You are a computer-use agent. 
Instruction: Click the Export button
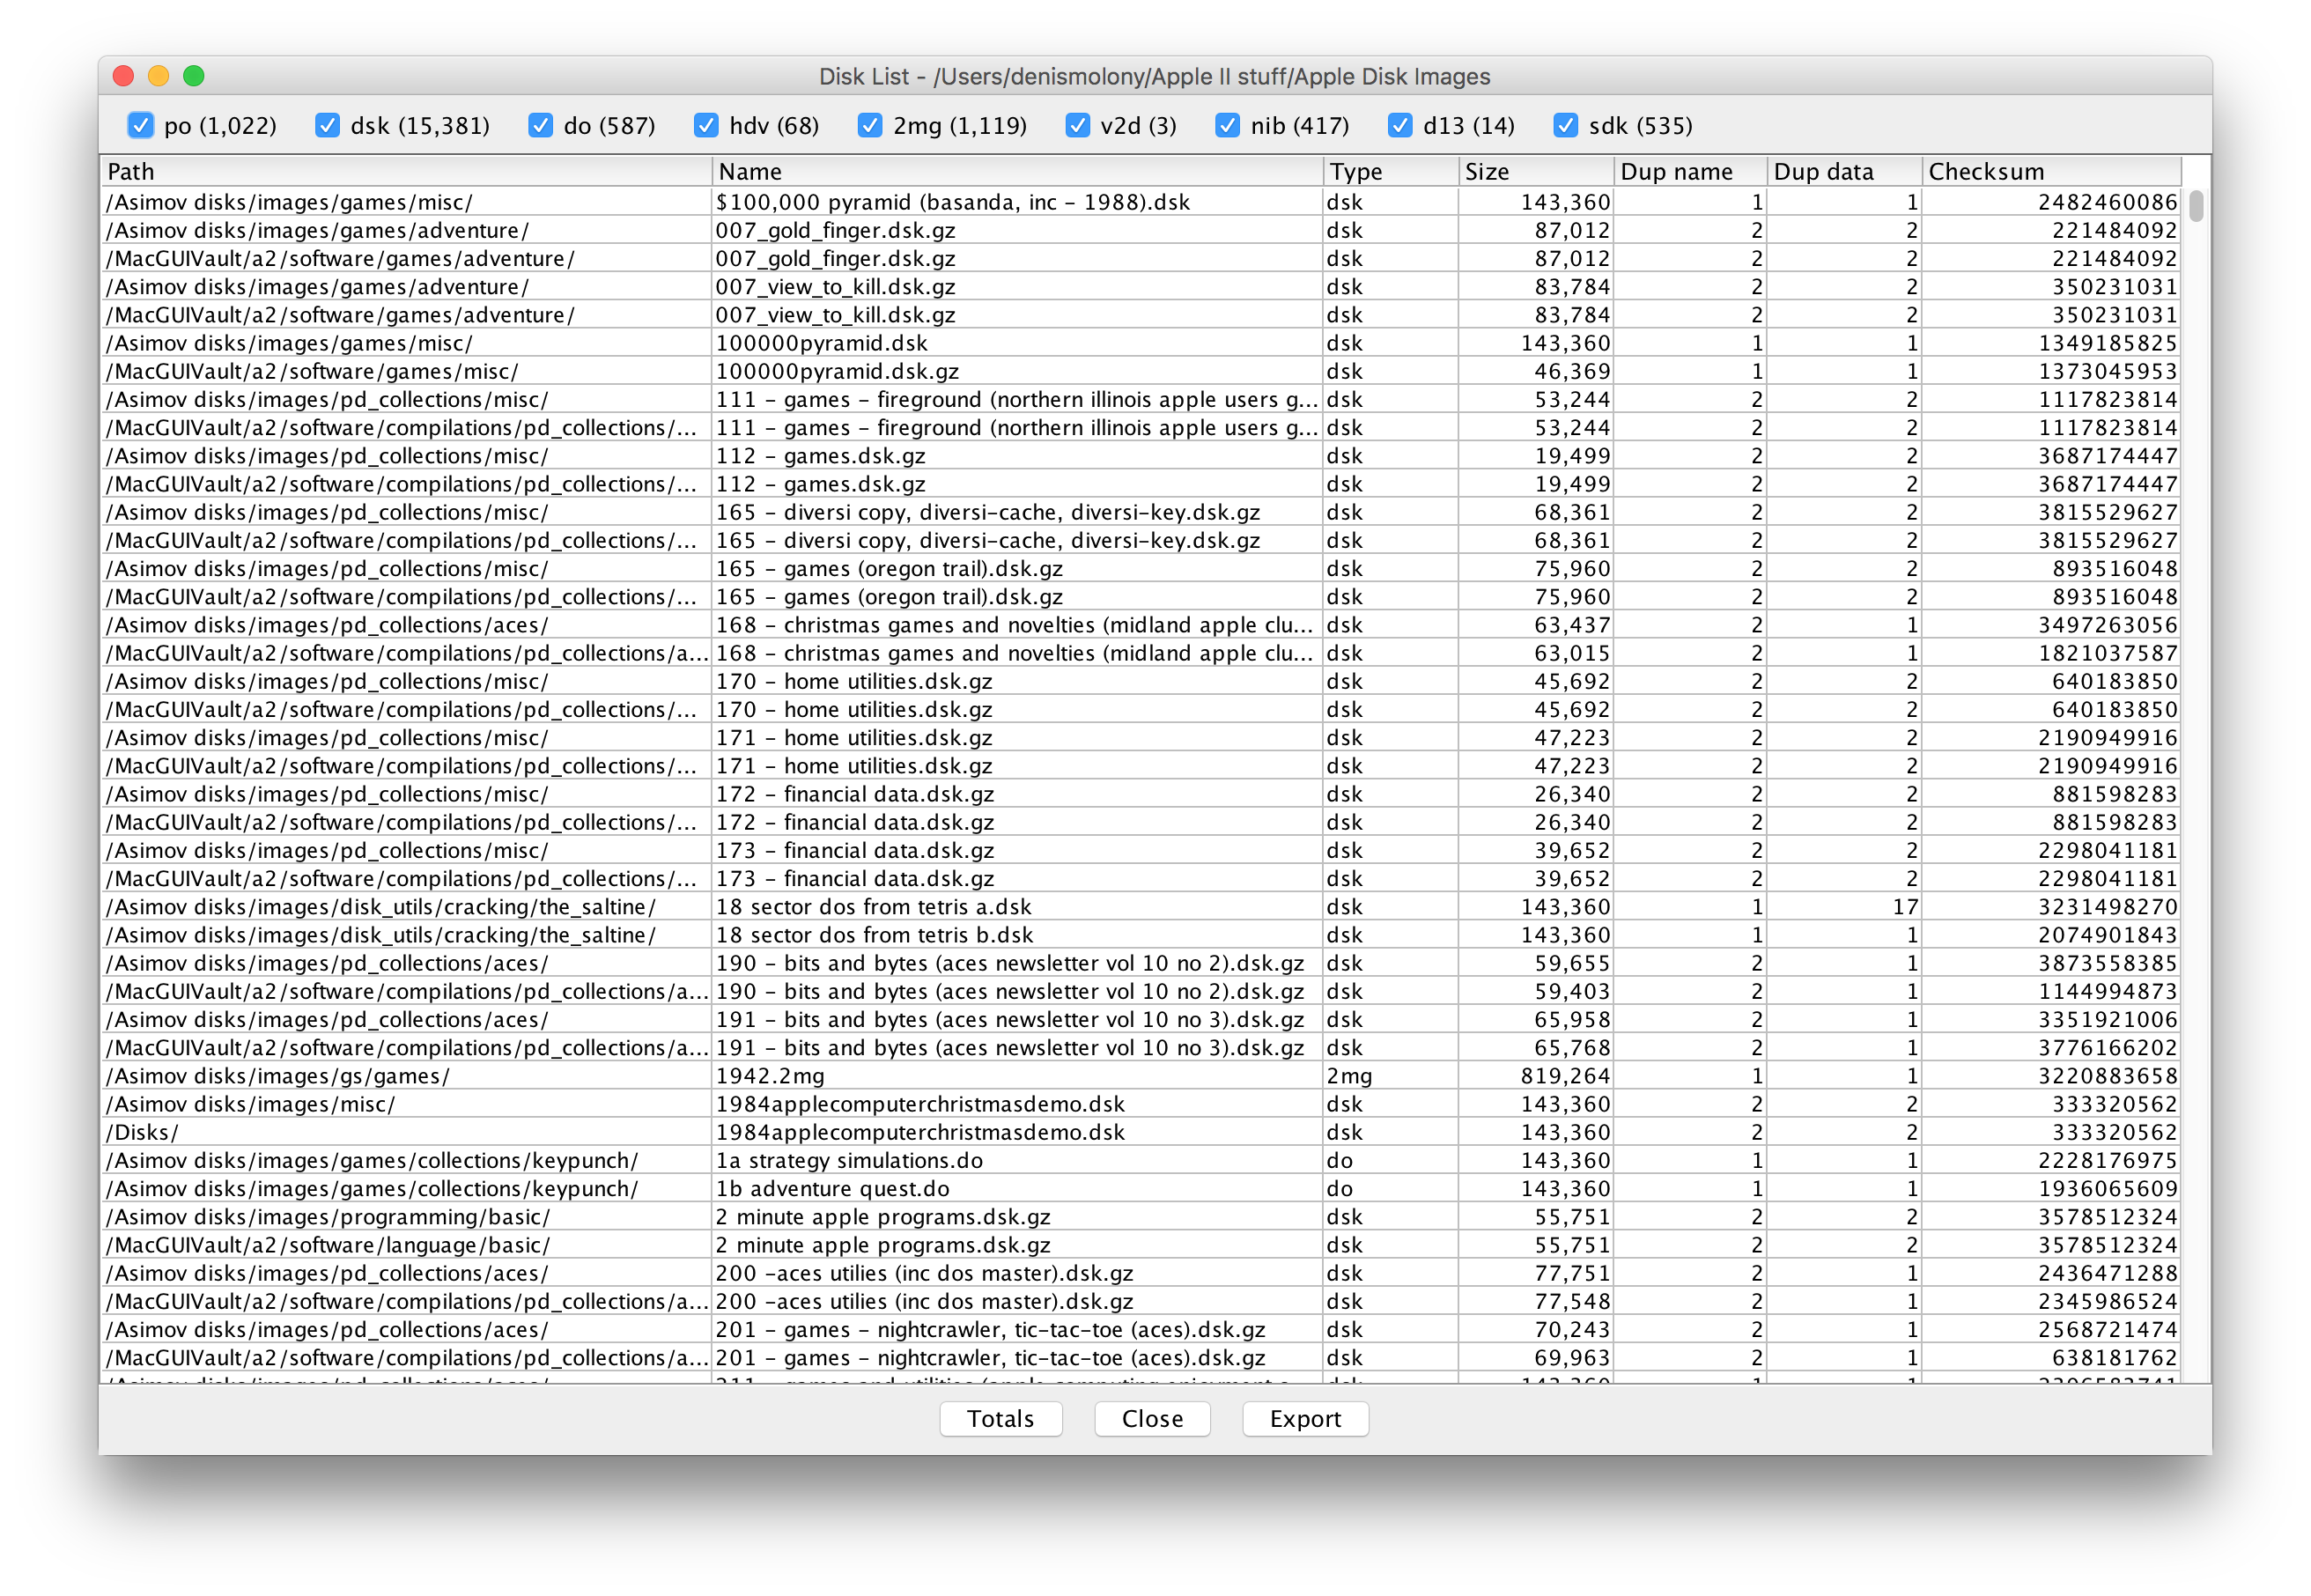(1304, 1418)
